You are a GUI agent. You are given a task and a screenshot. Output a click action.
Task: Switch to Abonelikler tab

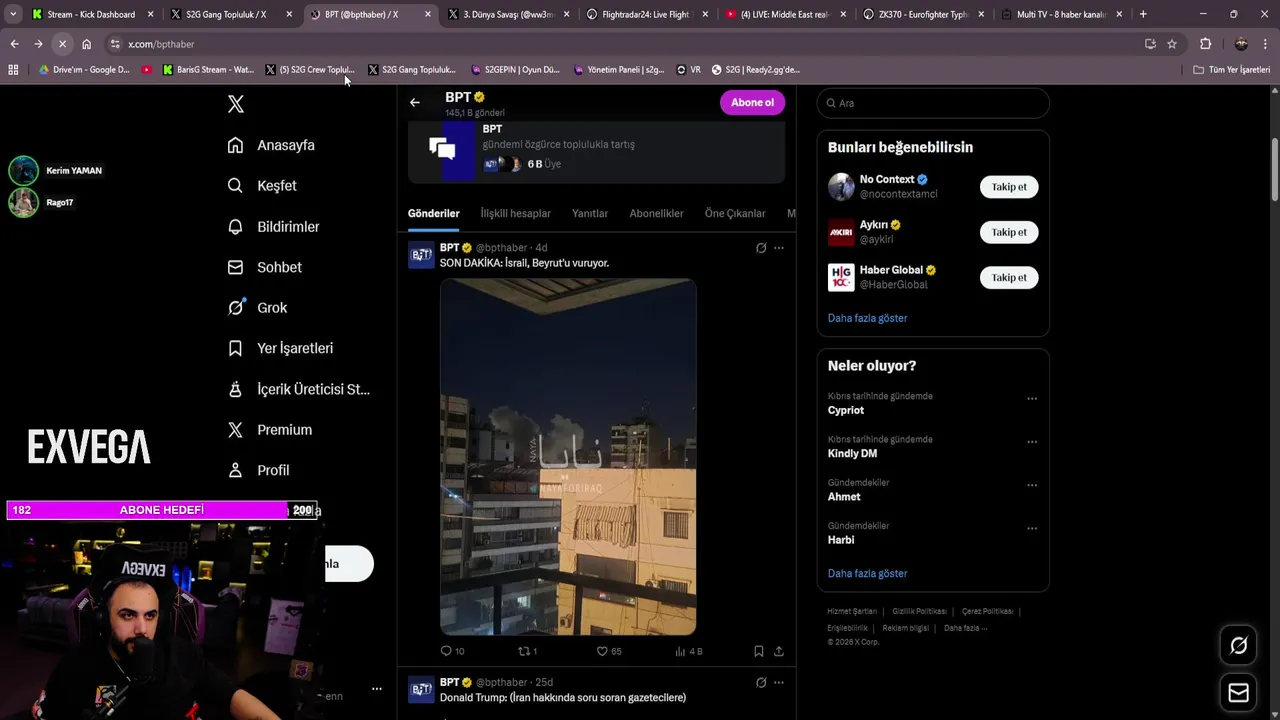656,213
